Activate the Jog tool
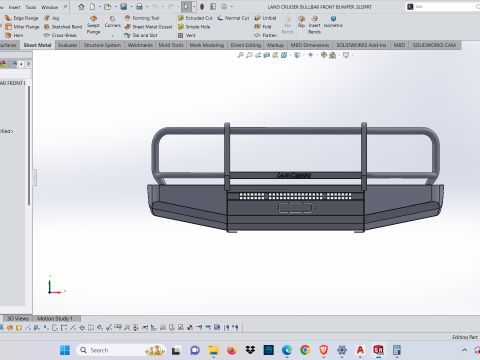Screen dimensions: 480x360 pos(51,18)
